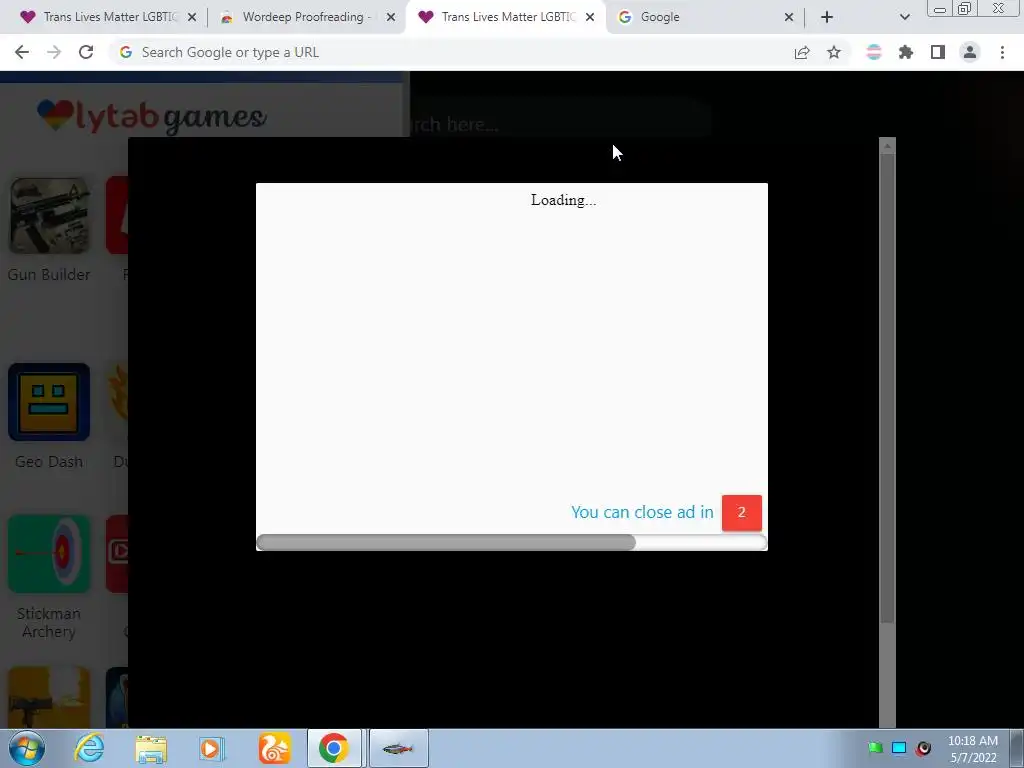This screenshot has width=1024, height=768.
Task: Click the overlay vertical scrollbar thumb
Action: [887, 389]
